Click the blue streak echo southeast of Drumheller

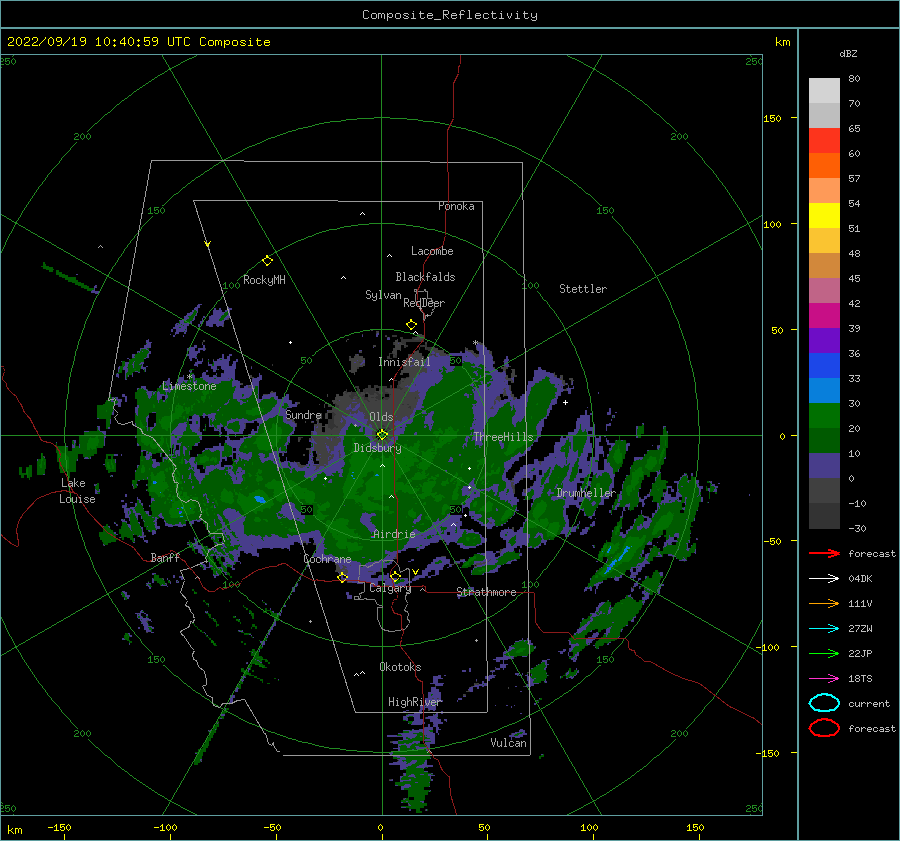pos(617,559)
